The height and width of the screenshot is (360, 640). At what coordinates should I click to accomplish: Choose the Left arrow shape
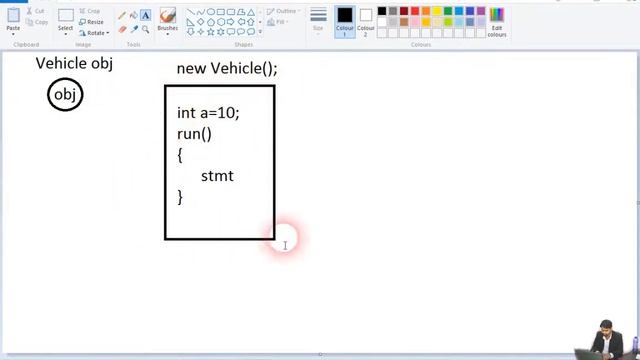pyautogui.click(x=241, y=22)
